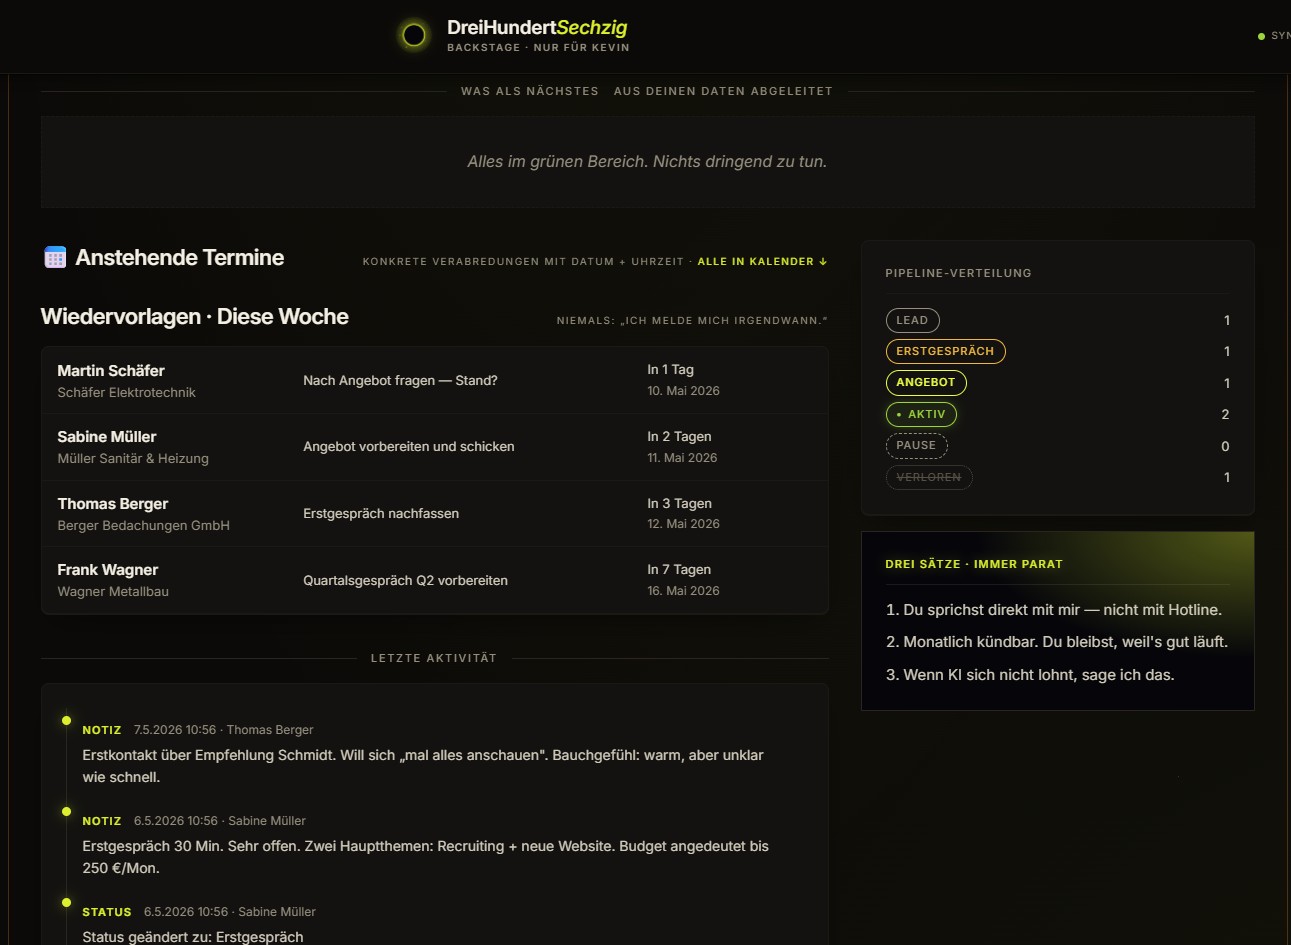Select the AKTIV pipeline badge
This screenshot has height=945, width=1291.
point(921,414)
